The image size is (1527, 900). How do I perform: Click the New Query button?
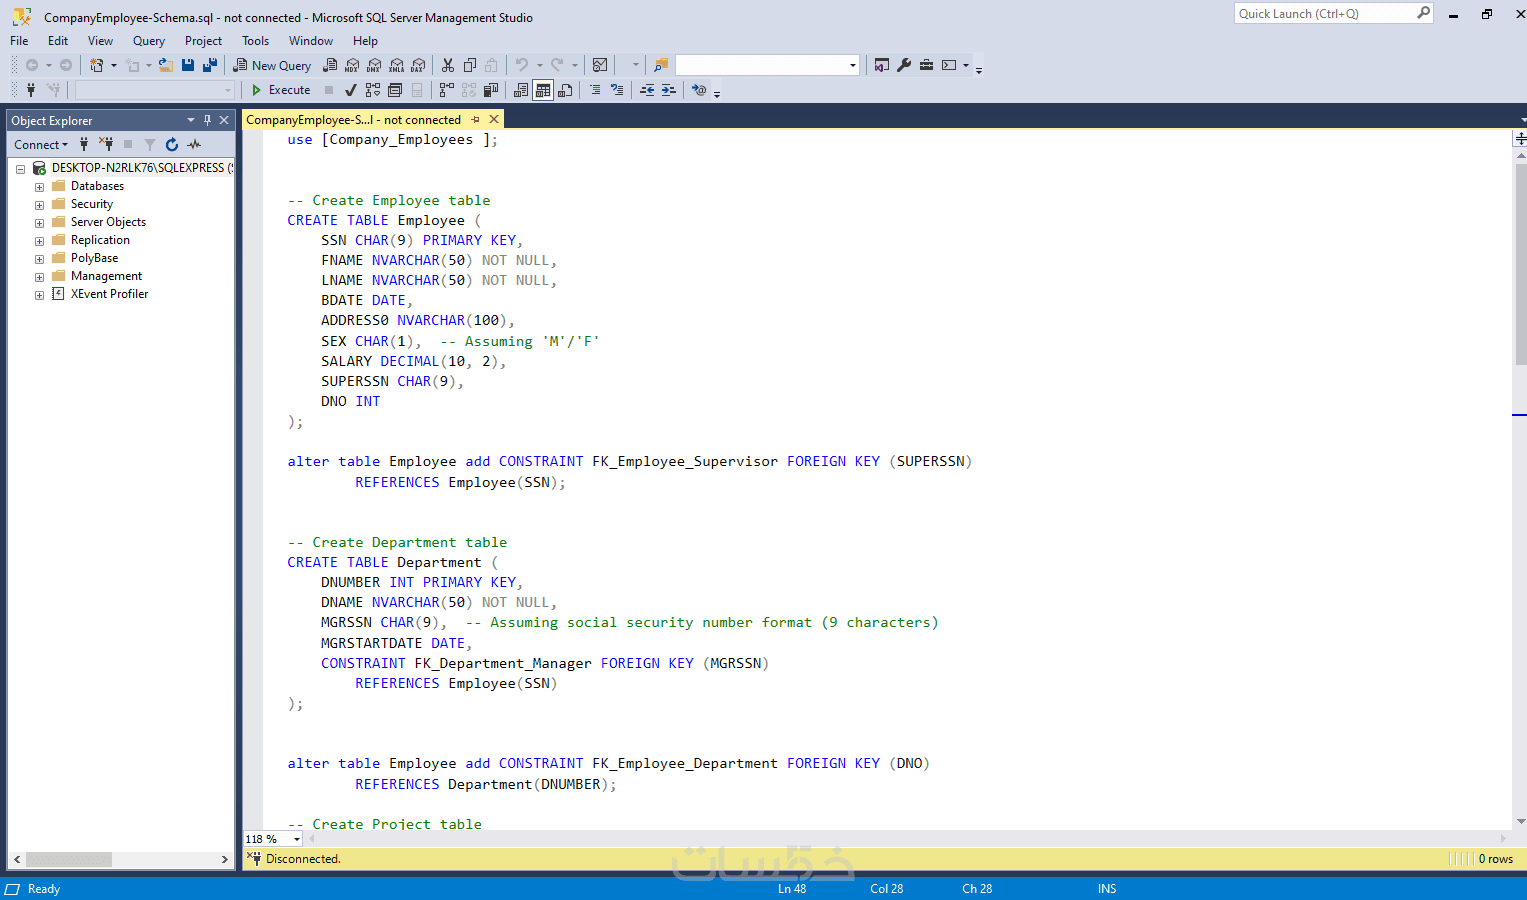tap(273, 65)
